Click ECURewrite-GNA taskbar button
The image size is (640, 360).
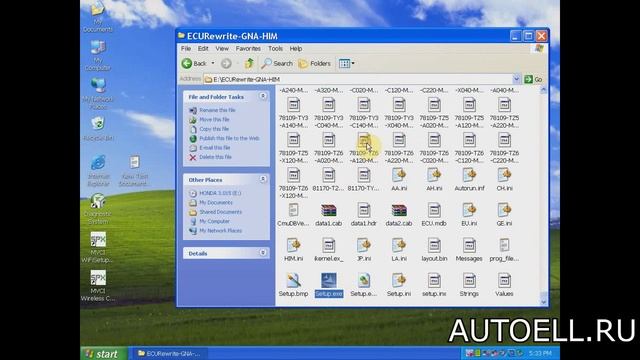point(169,353)
